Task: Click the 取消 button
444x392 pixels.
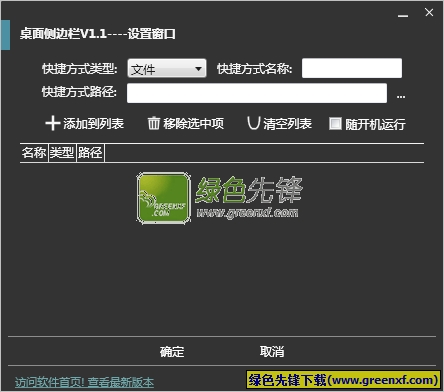Action: (272, 351)
